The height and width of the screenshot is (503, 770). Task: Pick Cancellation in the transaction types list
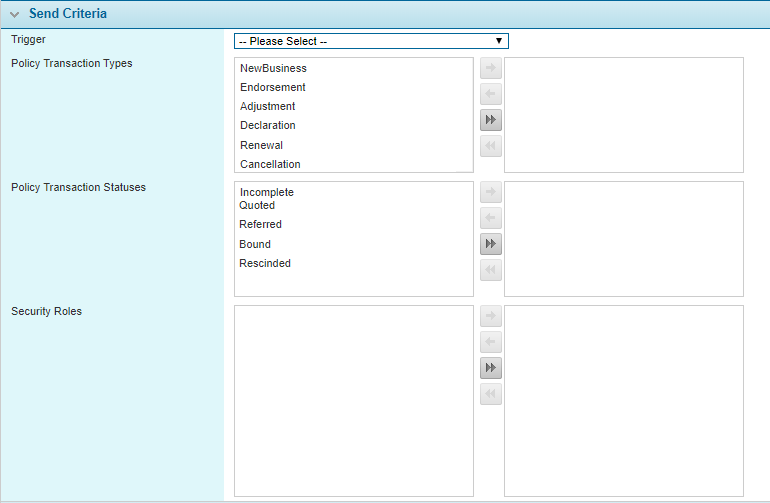click(x=270, y=164)
